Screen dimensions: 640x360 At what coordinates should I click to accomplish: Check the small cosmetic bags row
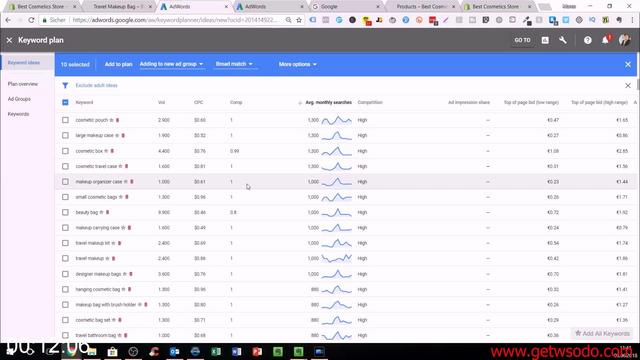pos(65,197)
